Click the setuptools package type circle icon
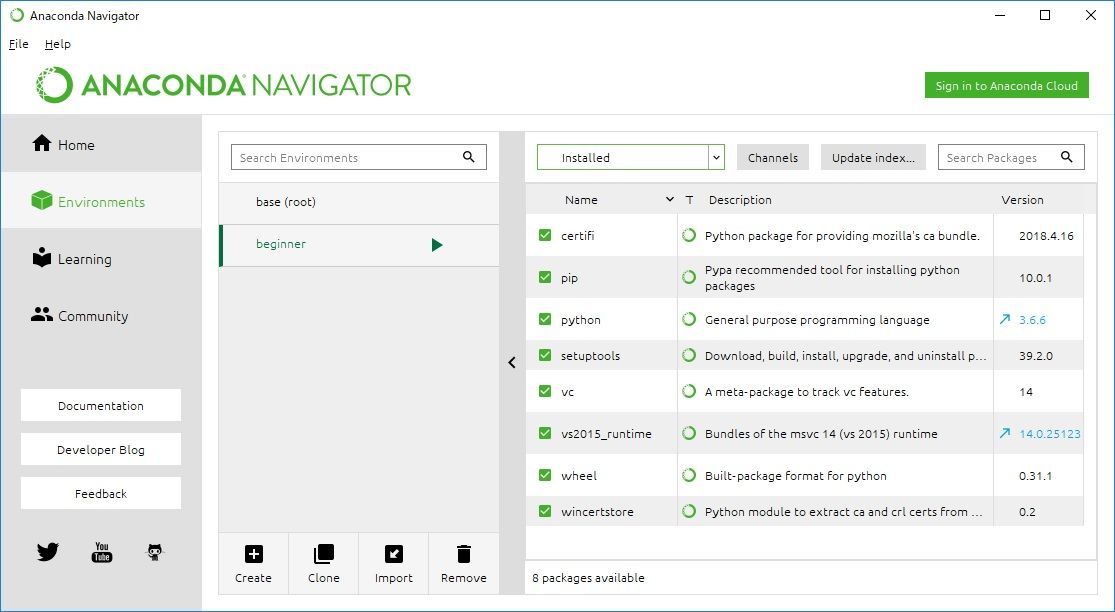Image resolution: width=1115 pixels, height=612 pixels. [x=688, y=355]
